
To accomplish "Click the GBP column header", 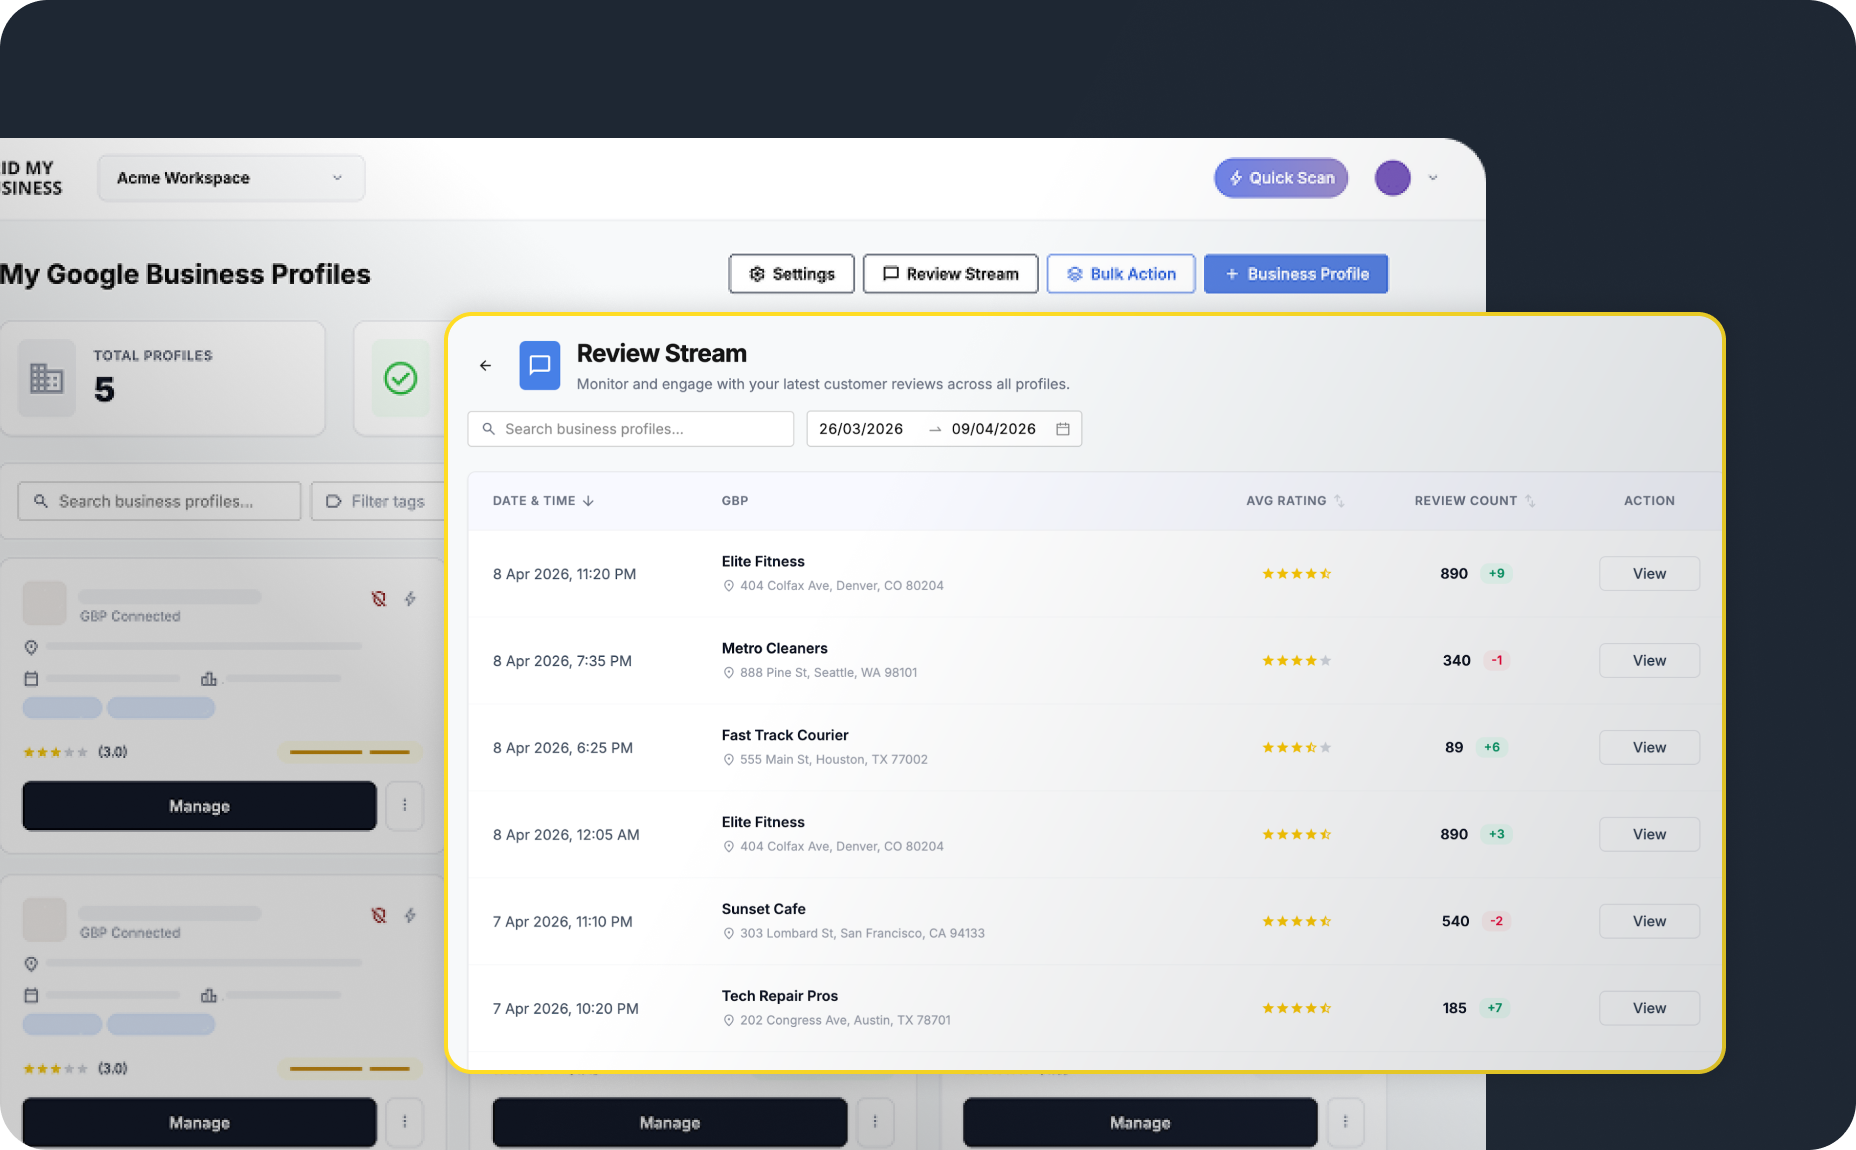I will tap(735, 501).
